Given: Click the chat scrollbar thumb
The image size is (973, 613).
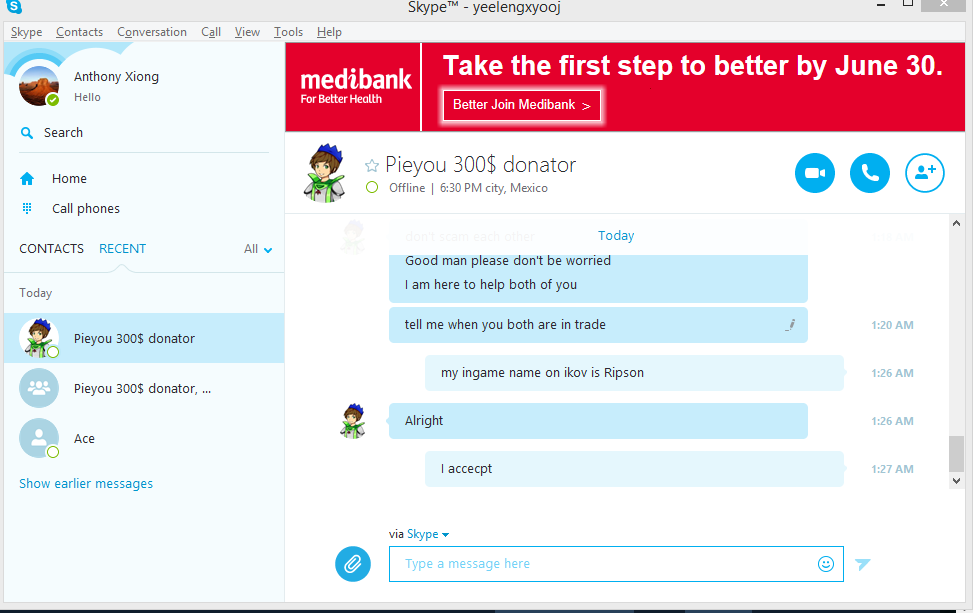Looking at the screenshot, I should pyautogui.click(x=956, y=454).
